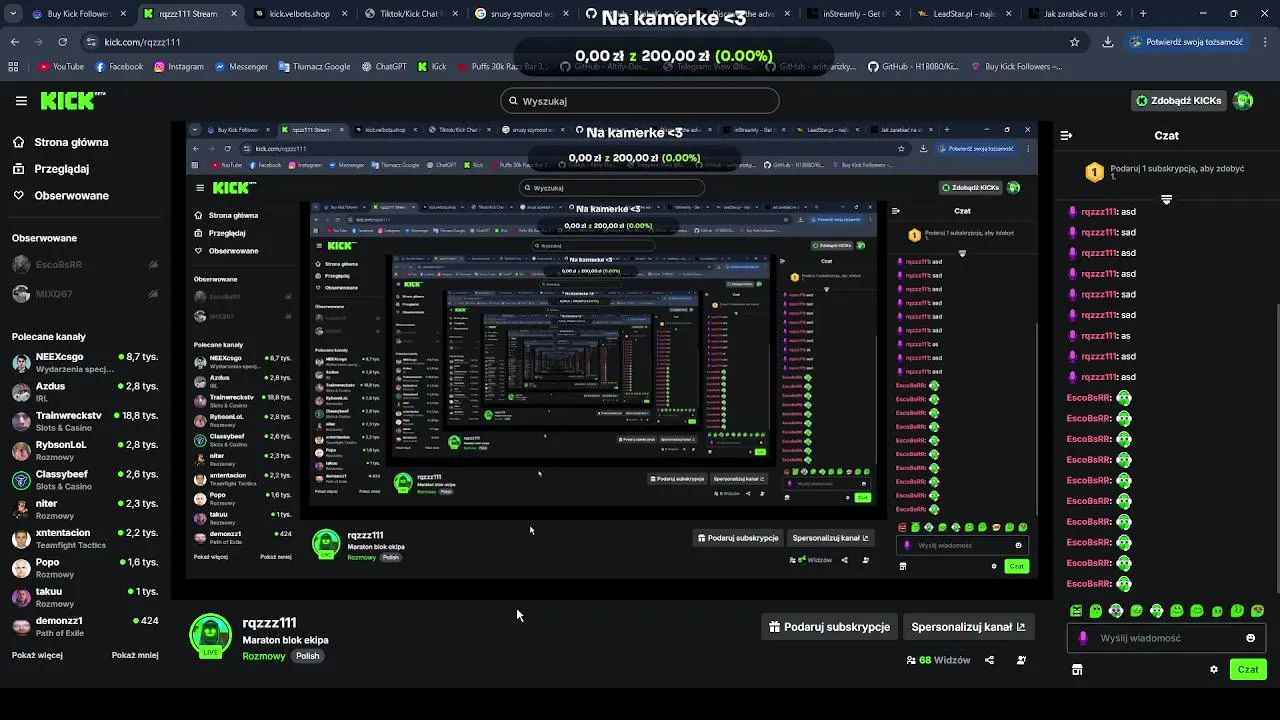Open followed channel MIXQ67
Viewport: 1280px width, 720px height.
85,294
